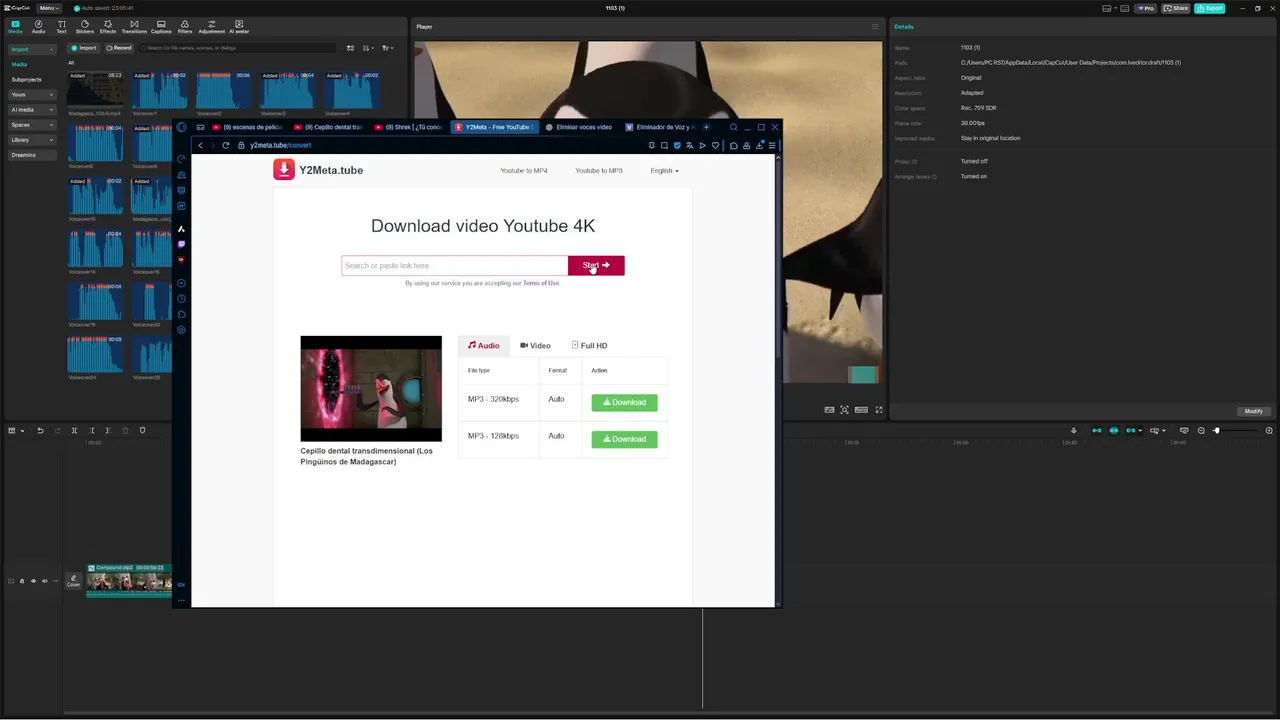Click the Cepillo dental video thumbnail
The image size is (1280, 720).
point(371,389)
